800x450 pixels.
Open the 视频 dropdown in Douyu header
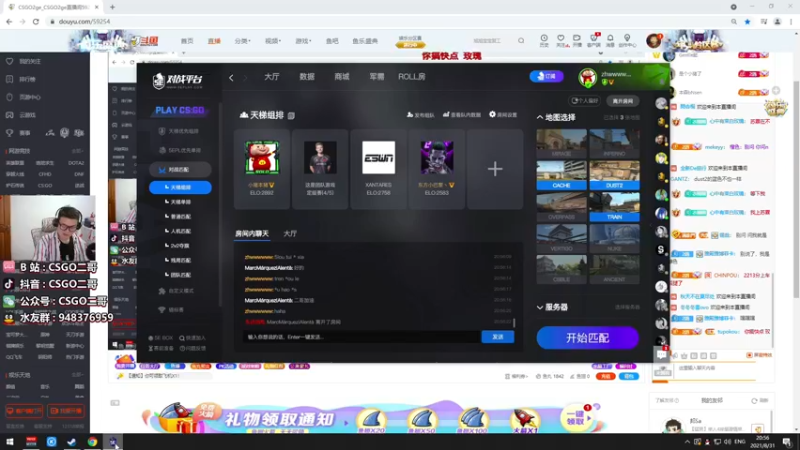(x=273, y=41)
